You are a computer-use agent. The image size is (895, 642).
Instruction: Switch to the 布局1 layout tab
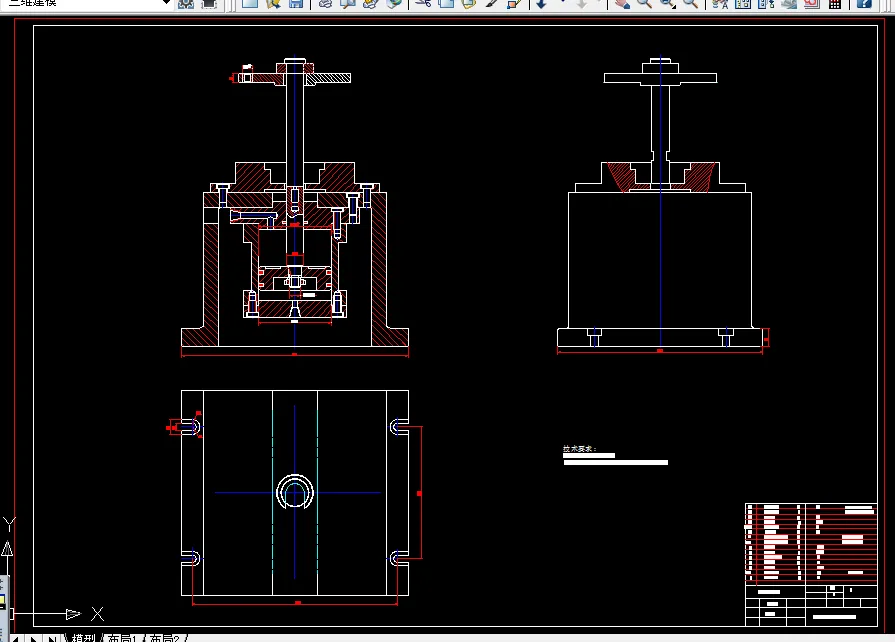tap(122, 637)
